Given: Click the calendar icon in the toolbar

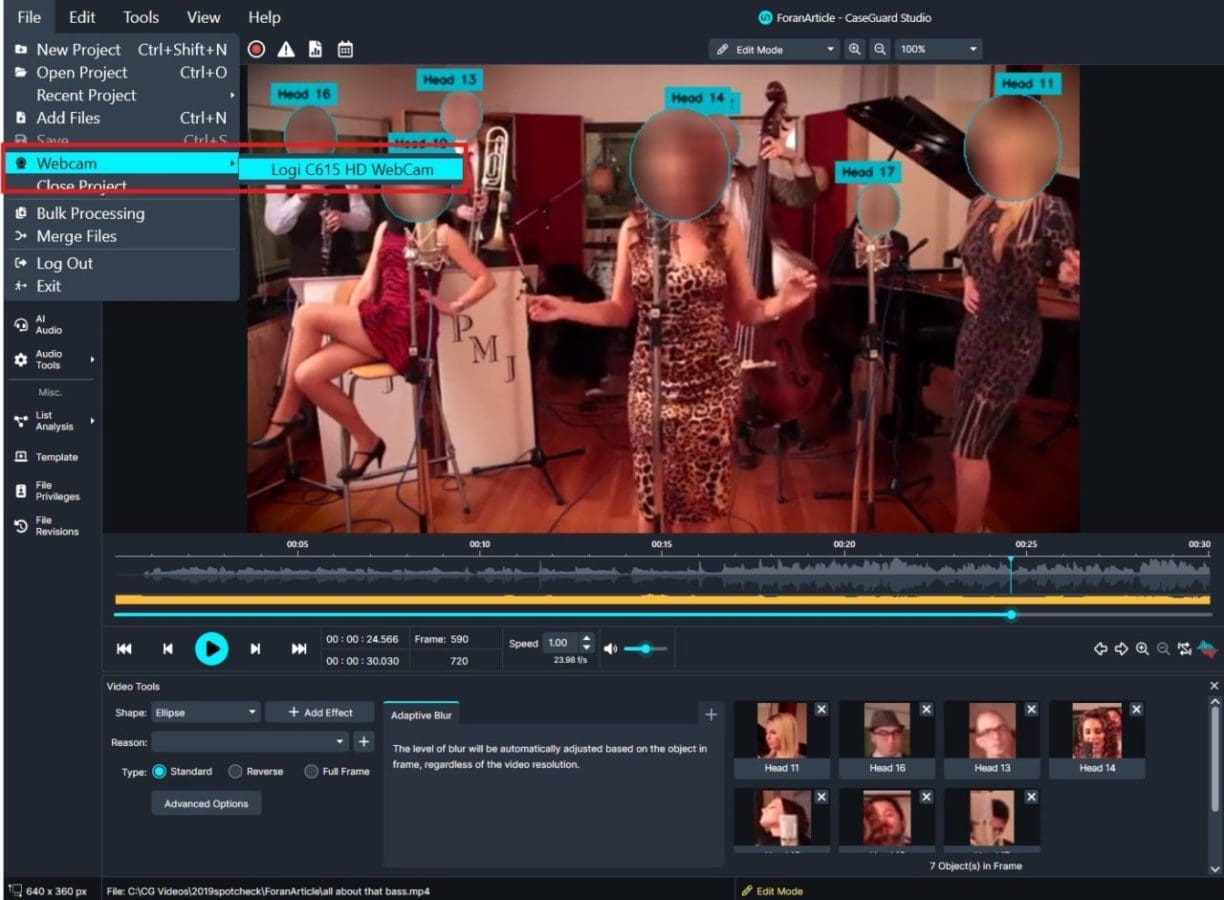Looking at the screenshot, I should coord(345,48).
